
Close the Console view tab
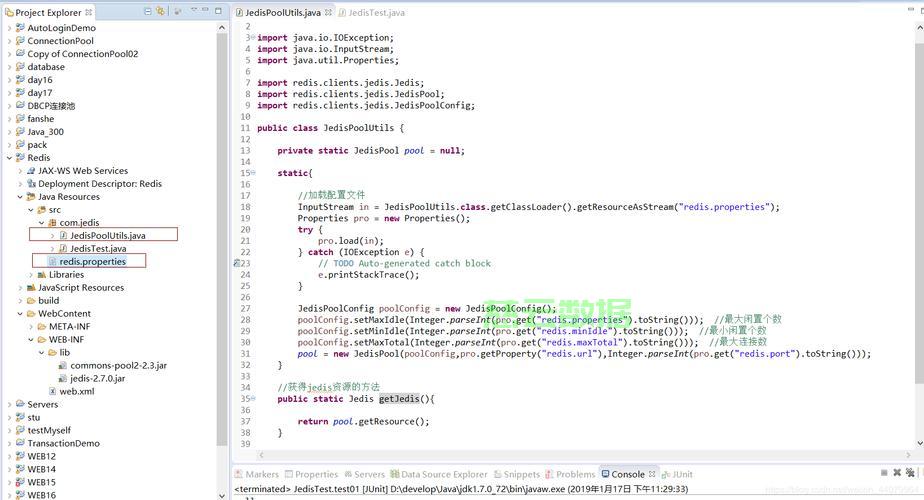tap(652, 473)
